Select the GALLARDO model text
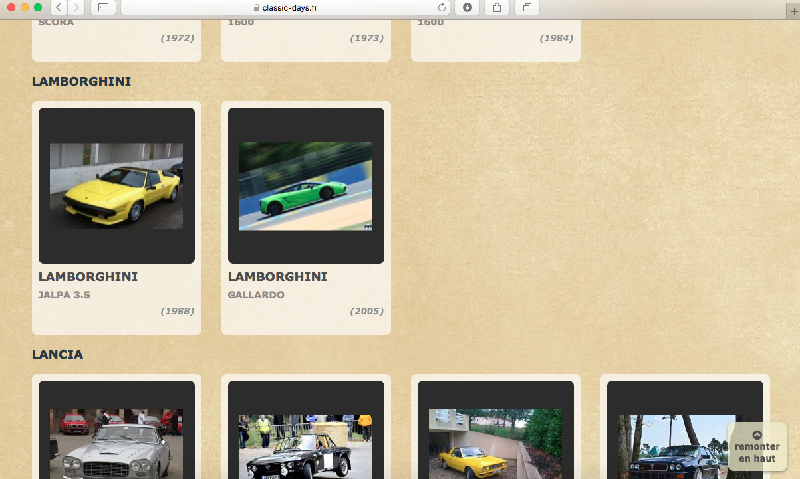This screenshot has height=479, width=800. click(256, 295)
